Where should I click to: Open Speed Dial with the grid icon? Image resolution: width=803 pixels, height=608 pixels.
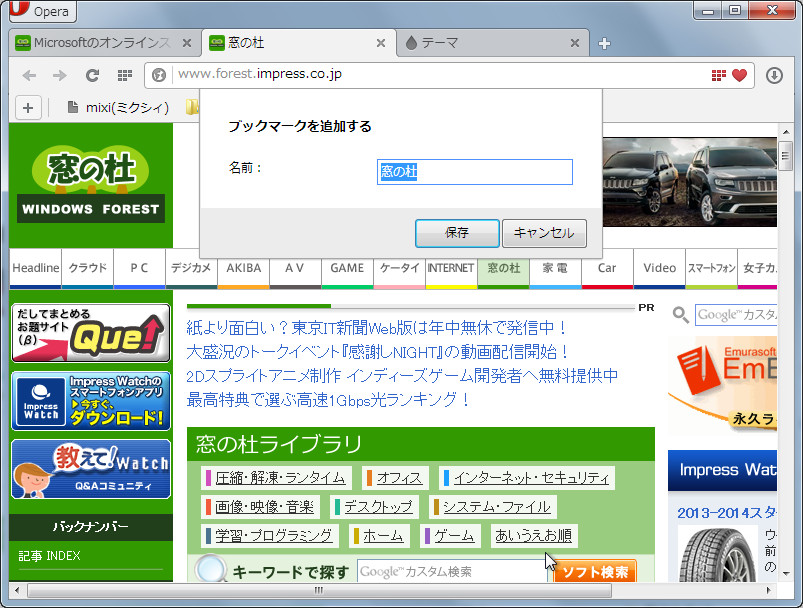(123, 74)
